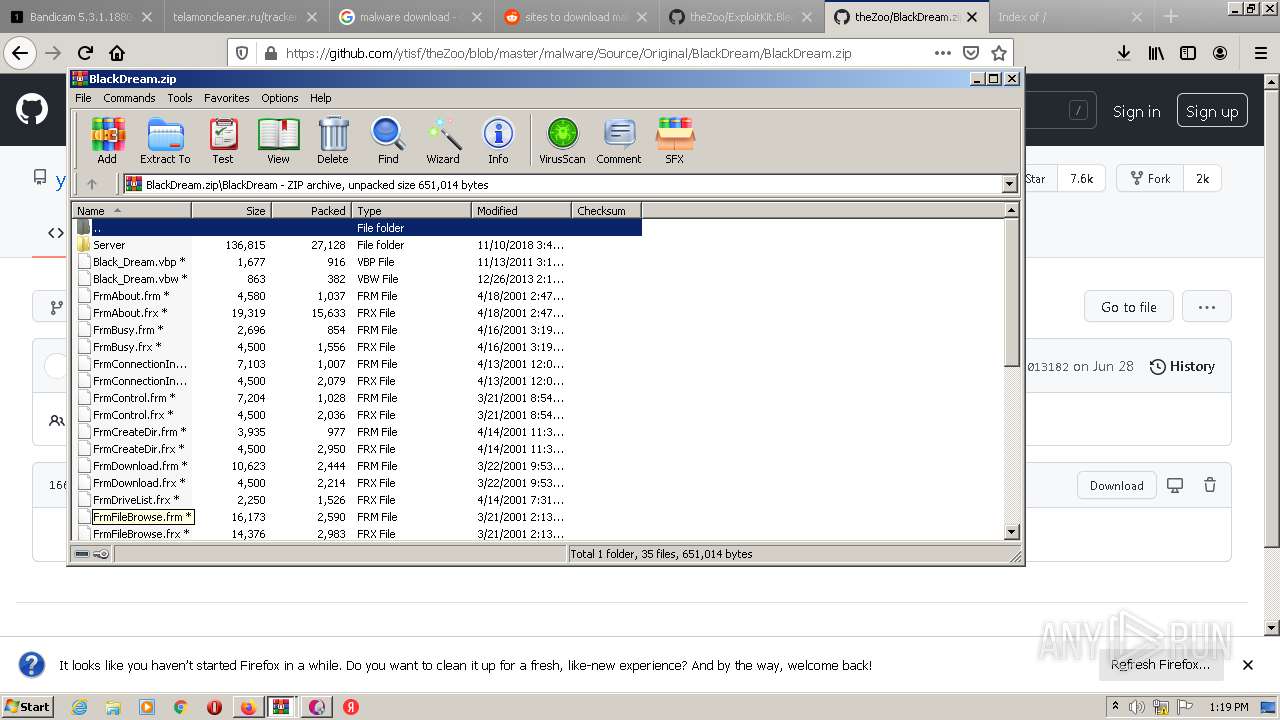The image size is (1280, 720).
Task: Sort by the Checksum column header
Action: point(606,210)
